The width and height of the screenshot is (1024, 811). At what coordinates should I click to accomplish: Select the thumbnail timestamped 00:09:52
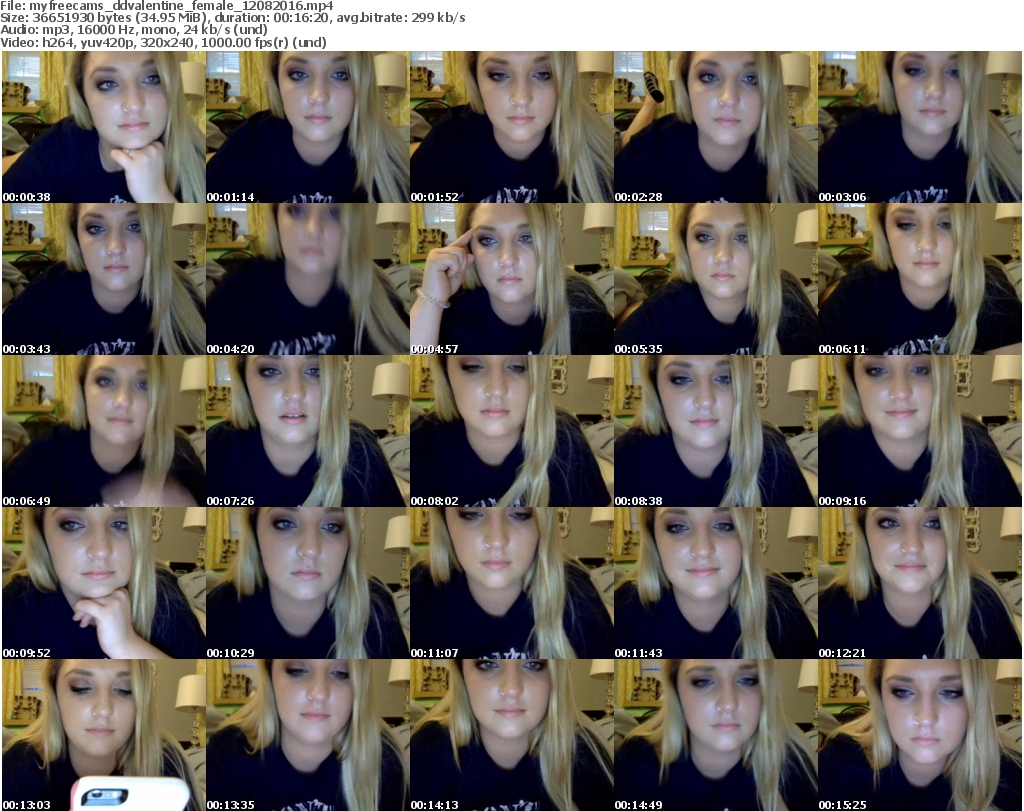point(104,583)
